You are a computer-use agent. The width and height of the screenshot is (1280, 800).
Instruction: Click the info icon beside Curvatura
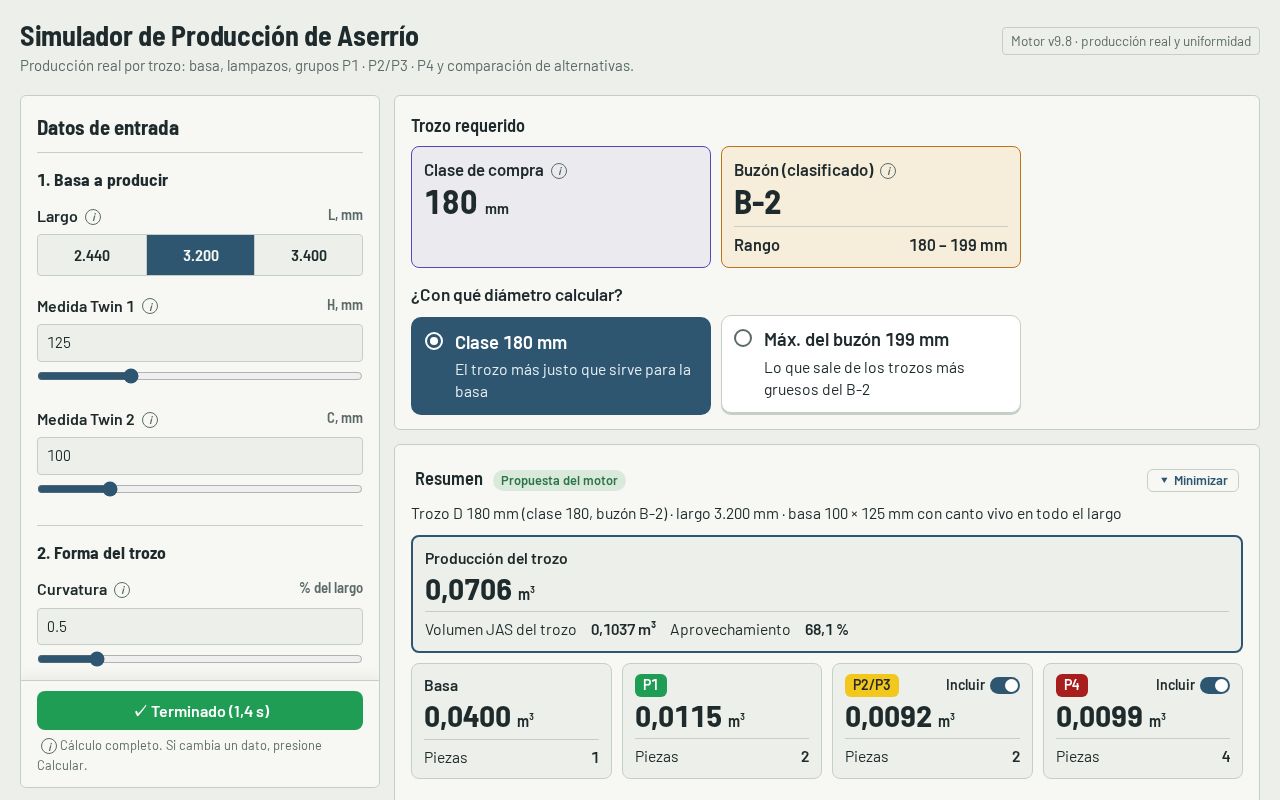[122, 590]
